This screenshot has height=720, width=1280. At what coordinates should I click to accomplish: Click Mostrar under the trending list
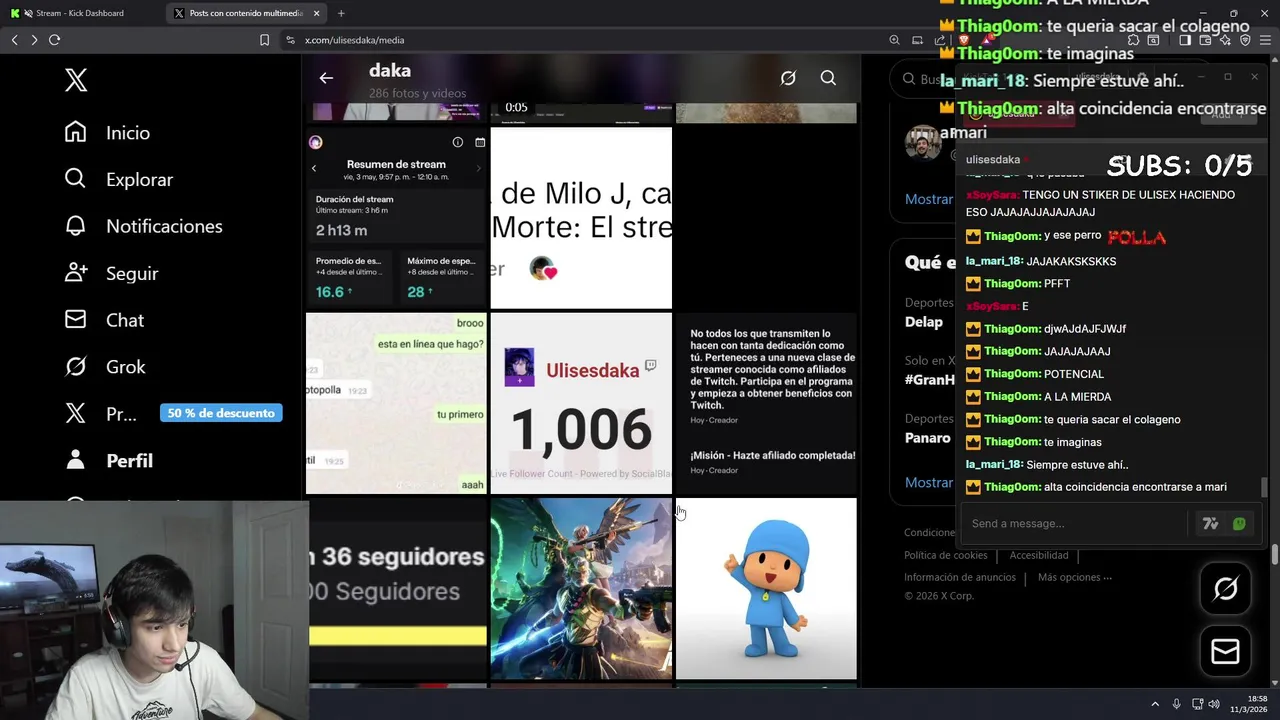[929, 482]
